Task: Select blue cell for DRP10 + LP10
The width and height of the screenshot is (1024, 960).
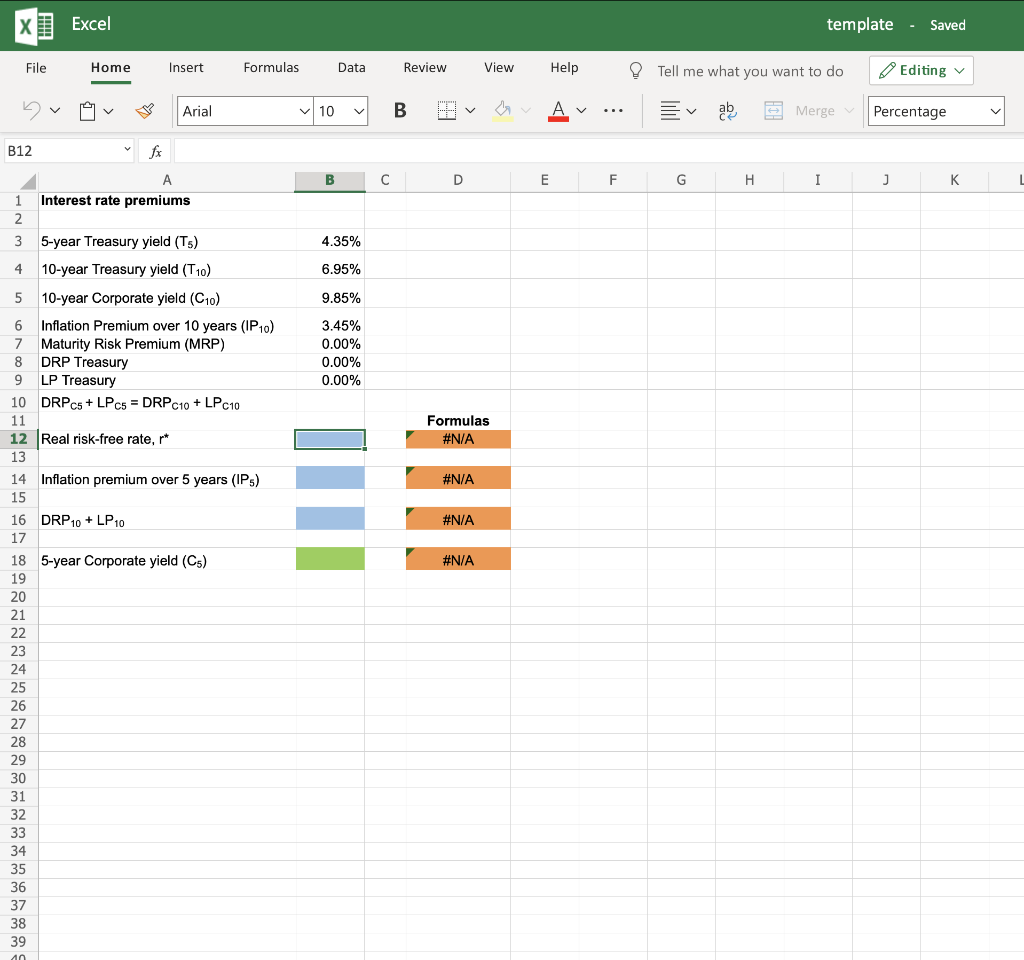Action: coord(330,519)
